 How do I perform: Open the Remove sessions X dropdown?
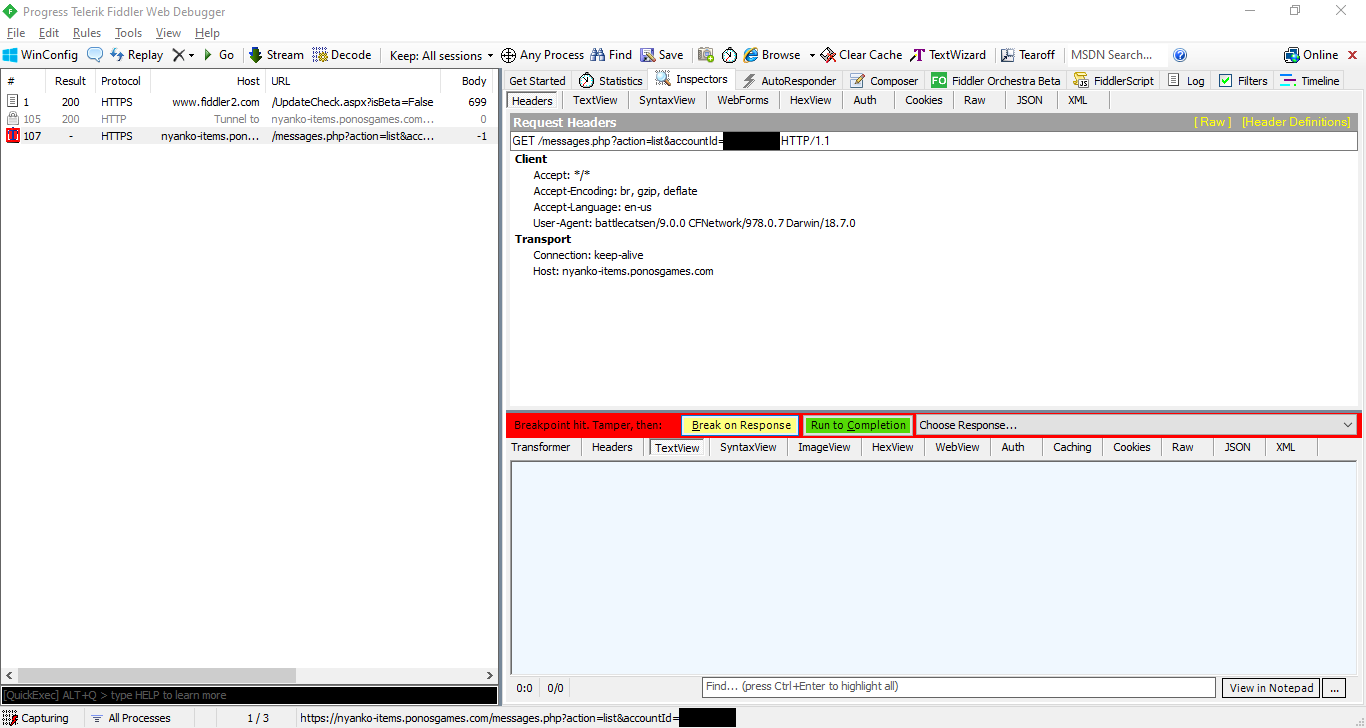[x=183, y=55]
